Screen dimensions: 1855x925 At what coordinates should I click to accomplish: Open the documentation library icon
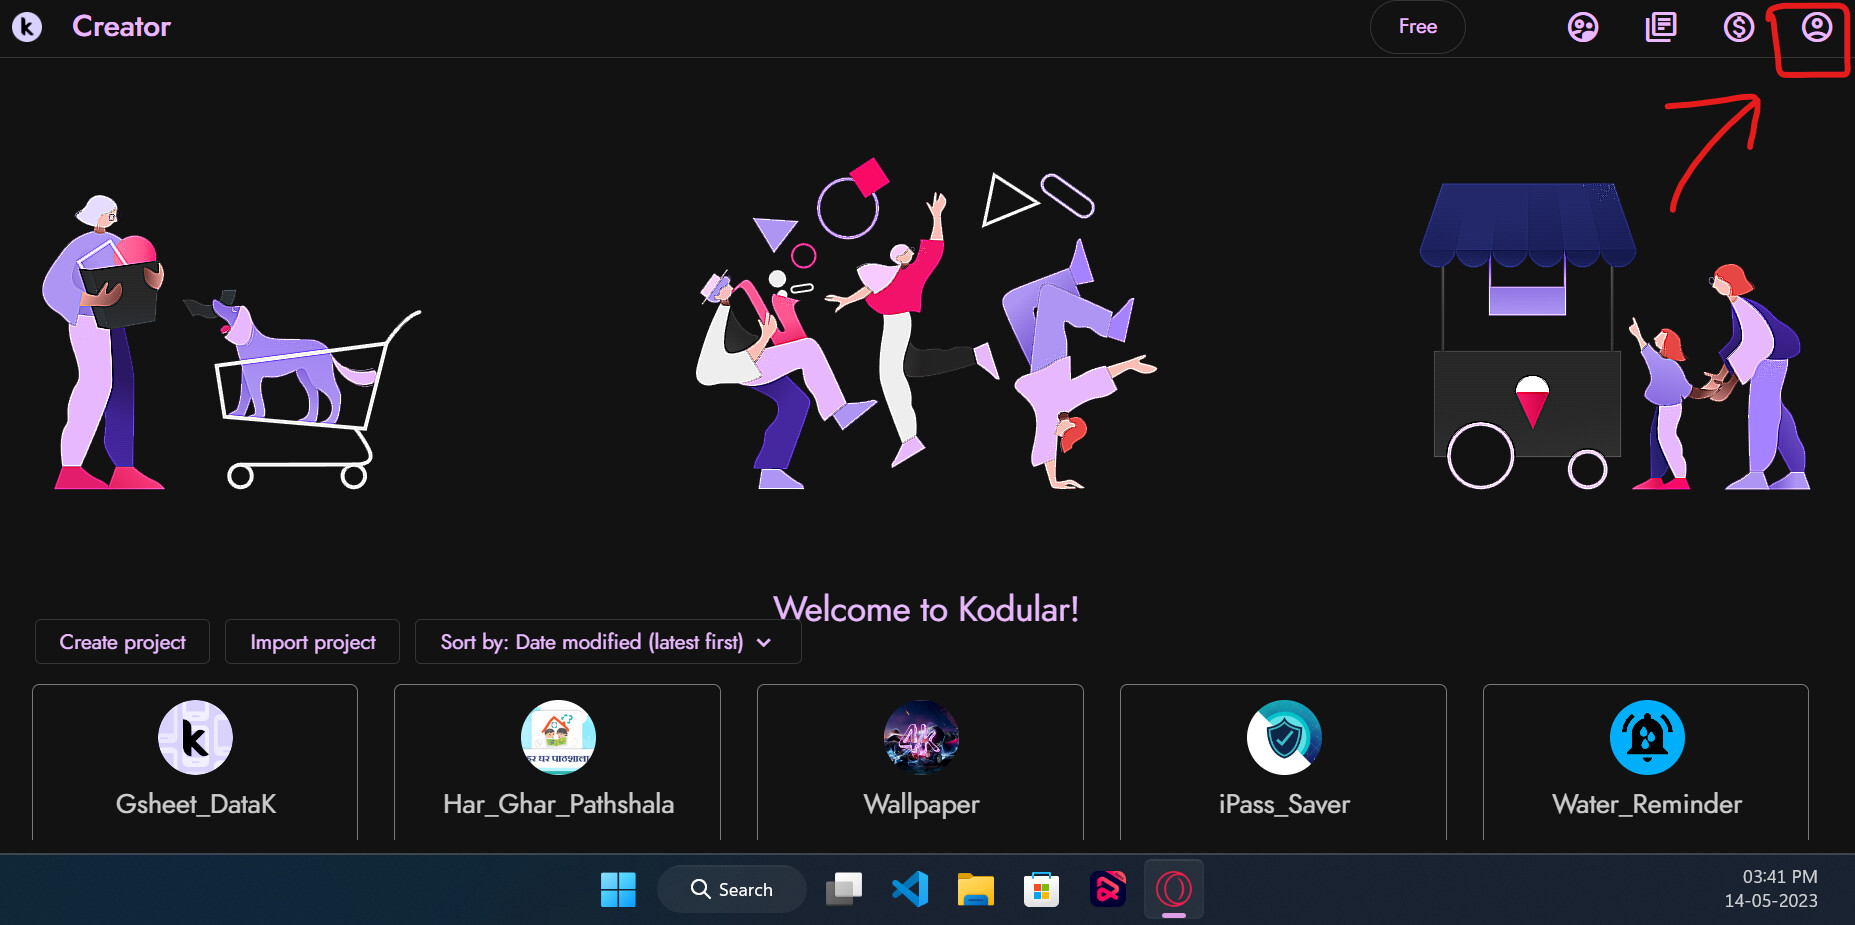(x=1661, y=27)
